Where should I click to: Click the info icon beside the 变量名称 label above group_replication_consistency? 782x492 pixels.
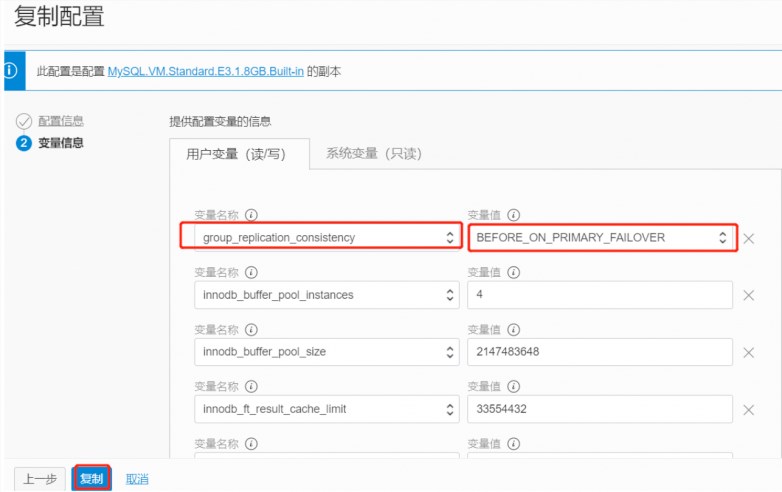(251, 215)
